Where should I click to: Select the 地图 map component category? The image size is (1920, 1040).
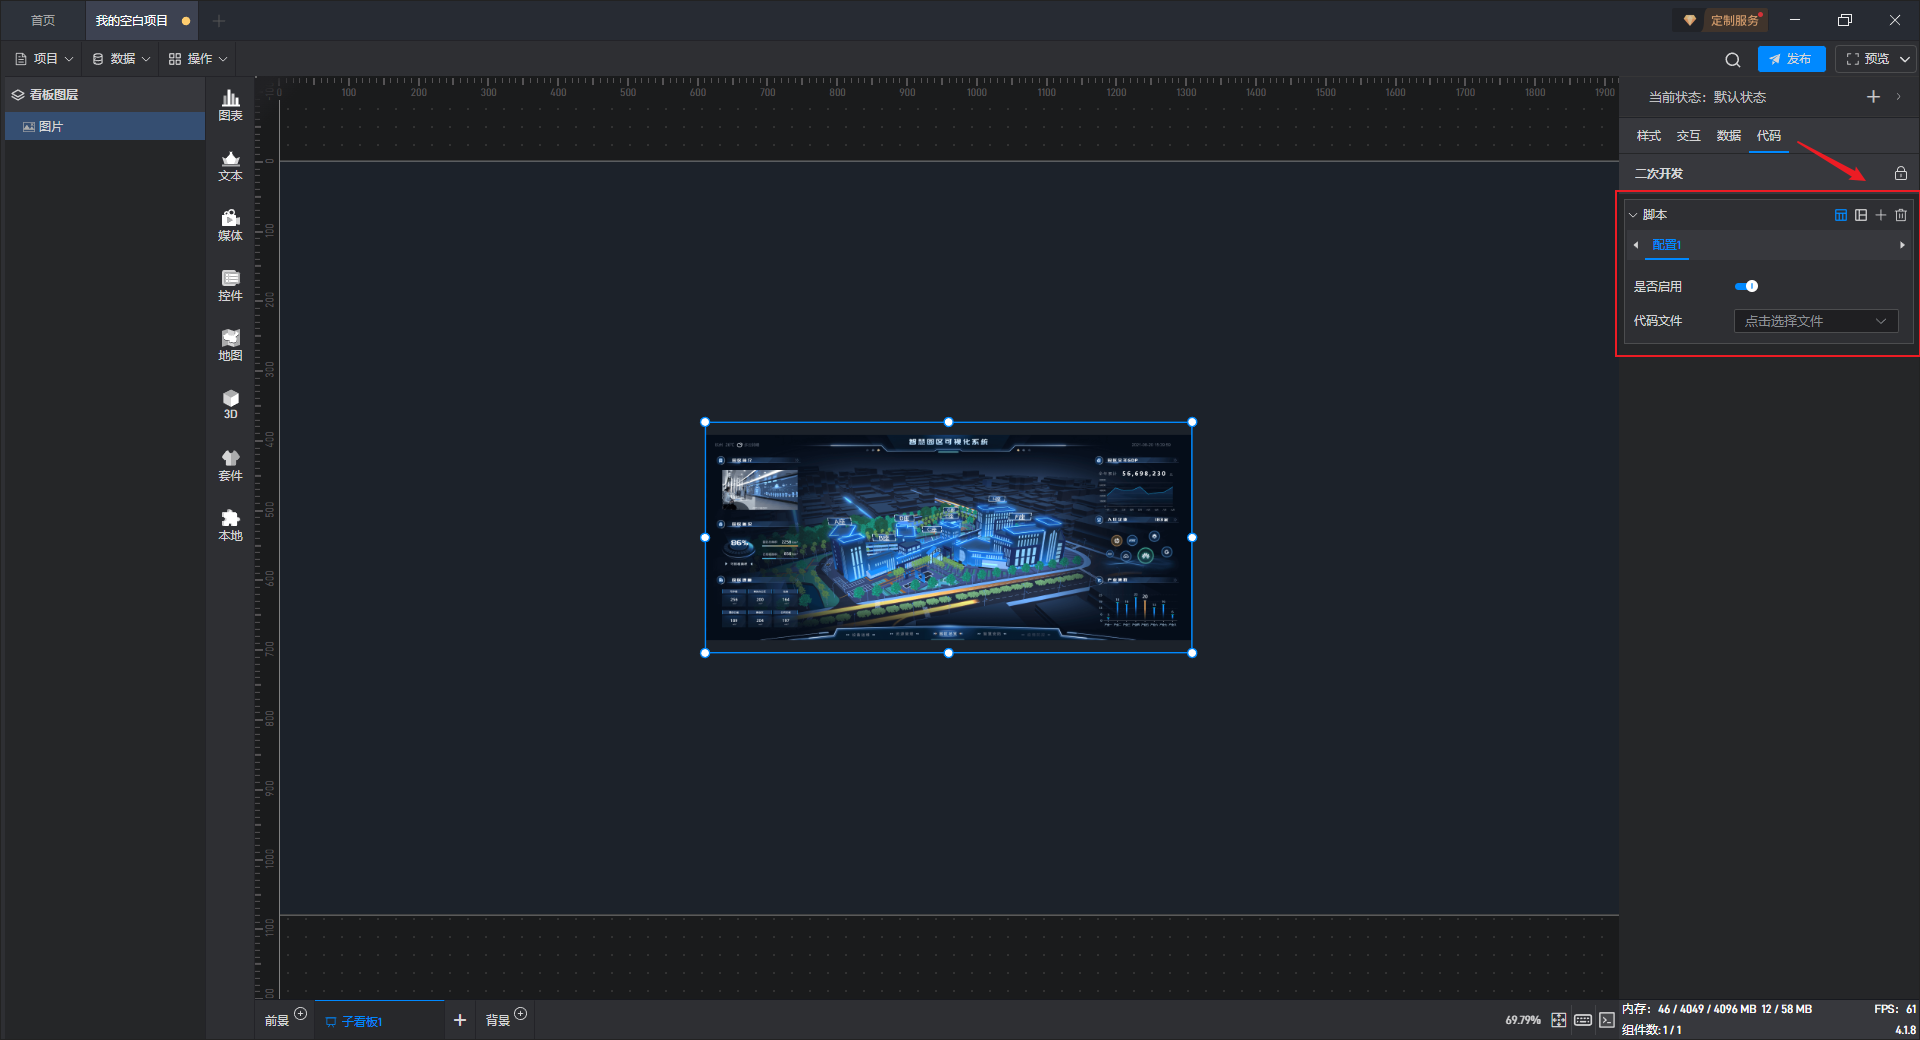230,344
